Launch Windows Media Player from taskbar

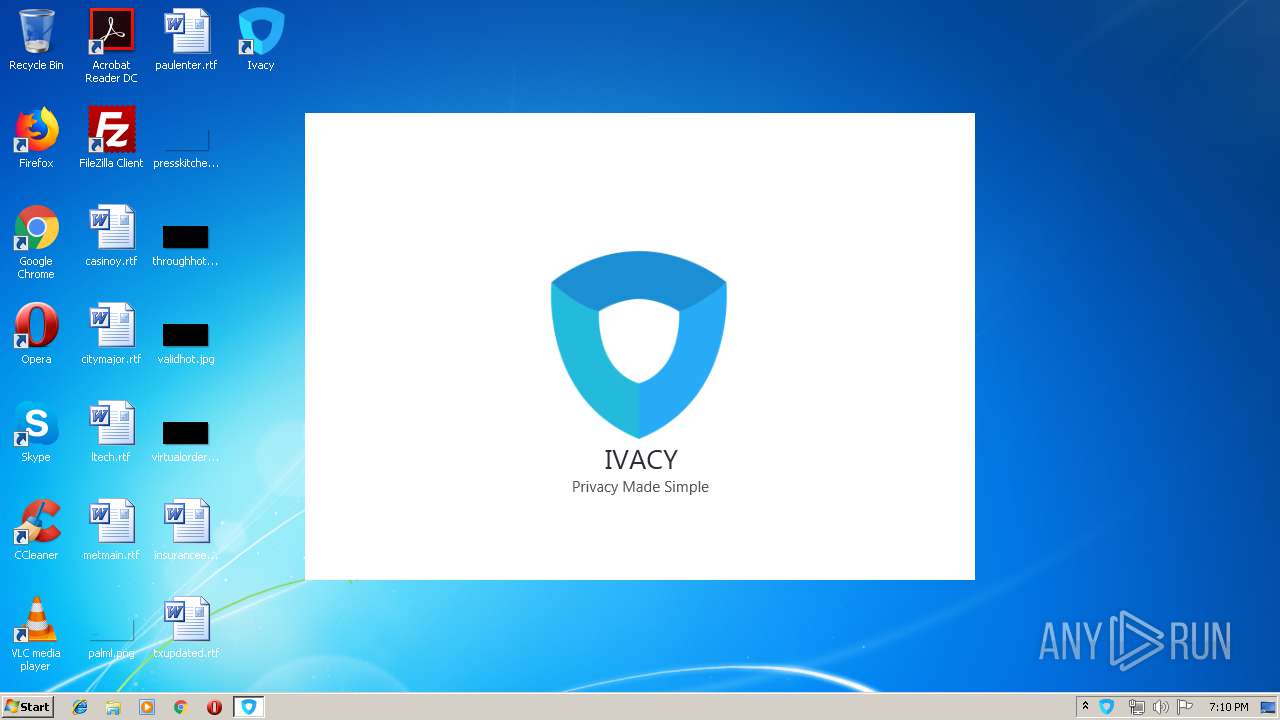[x=147, y=707]
